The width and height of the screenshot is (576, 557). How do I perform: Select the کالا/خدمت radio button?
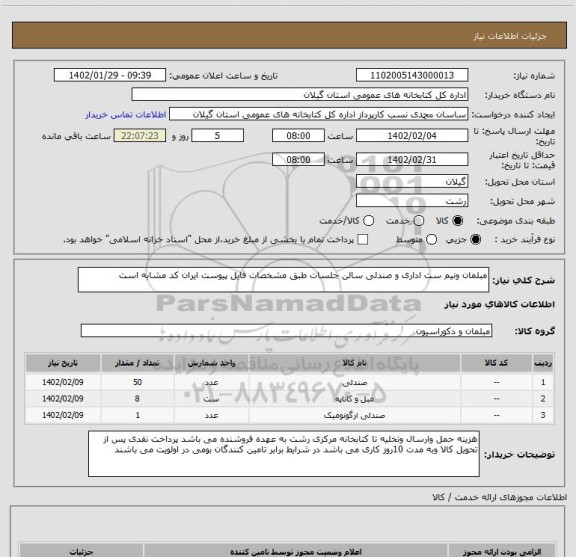[368, 221]
